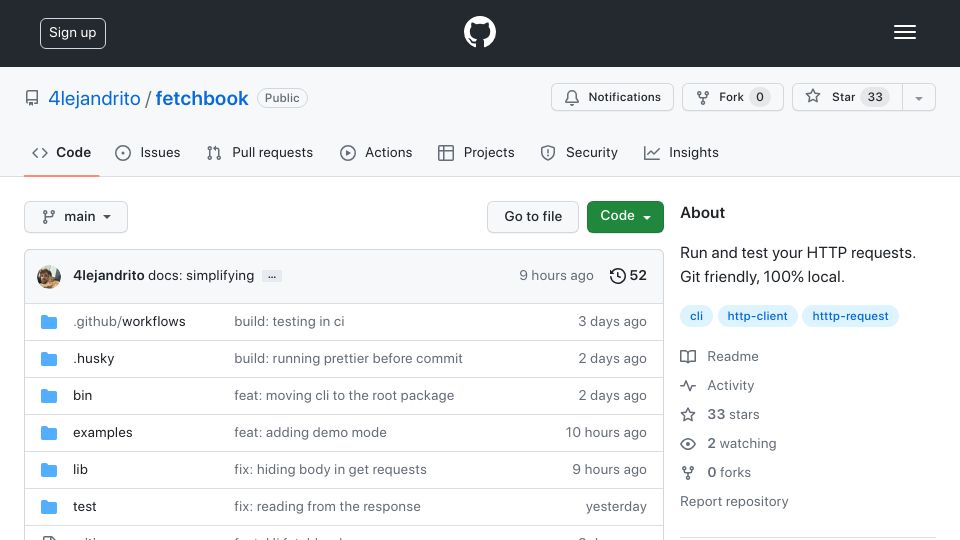960x540 pixels.
Task: Open the cli topic tag
Action: 696,316
